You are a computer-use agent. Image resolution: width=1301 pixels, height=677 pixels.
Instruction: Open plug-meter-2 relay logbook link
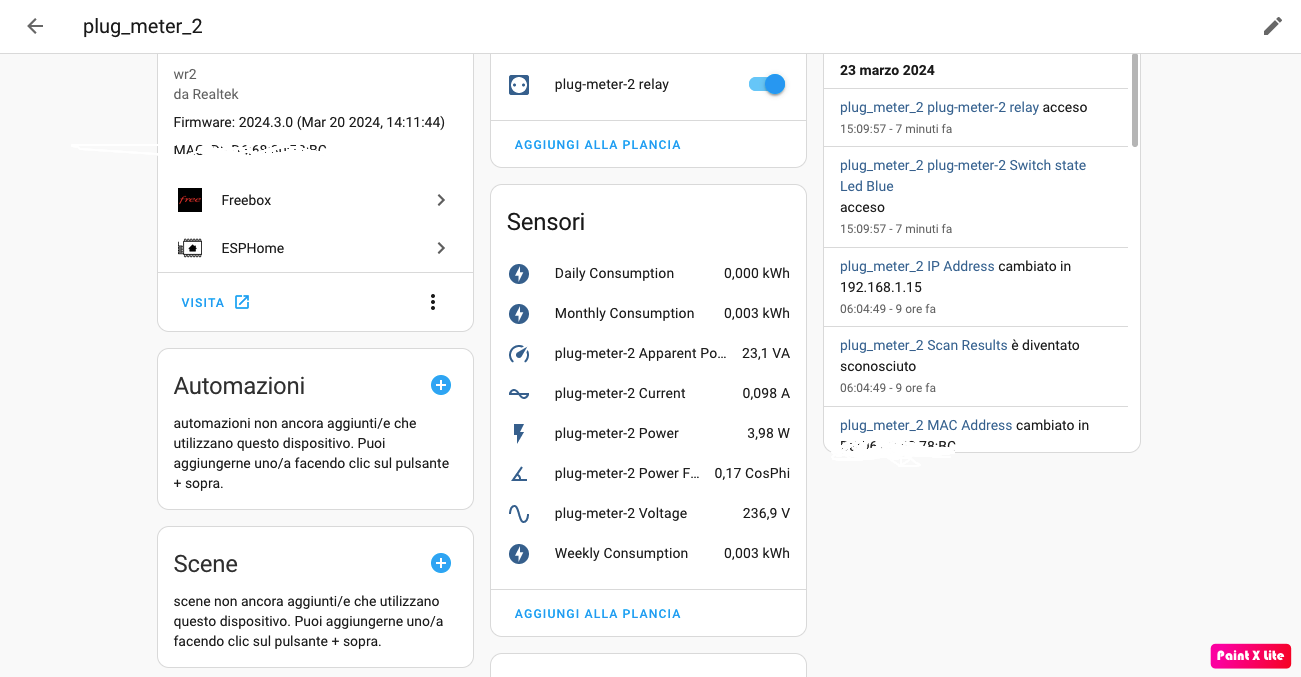(x=939, y=107)
